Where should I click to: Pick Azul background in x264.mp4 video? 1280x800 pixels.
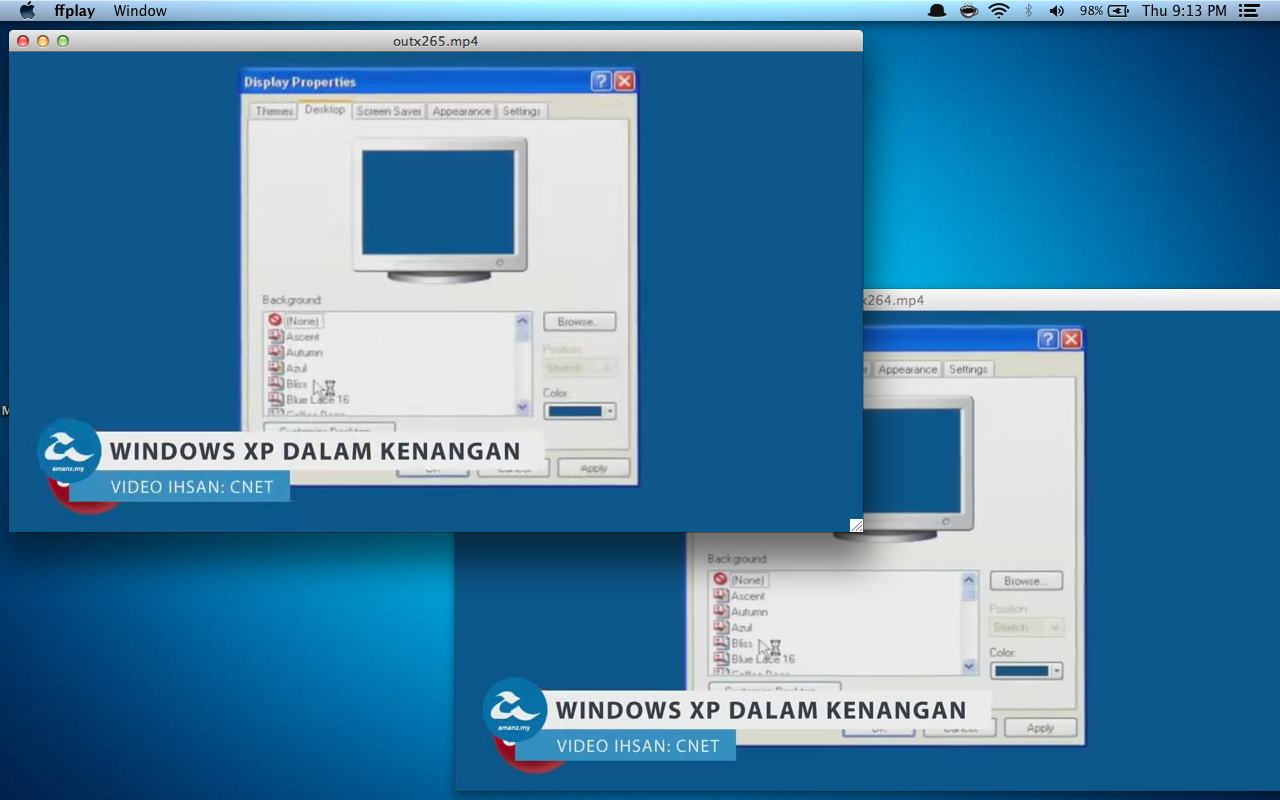733,628
